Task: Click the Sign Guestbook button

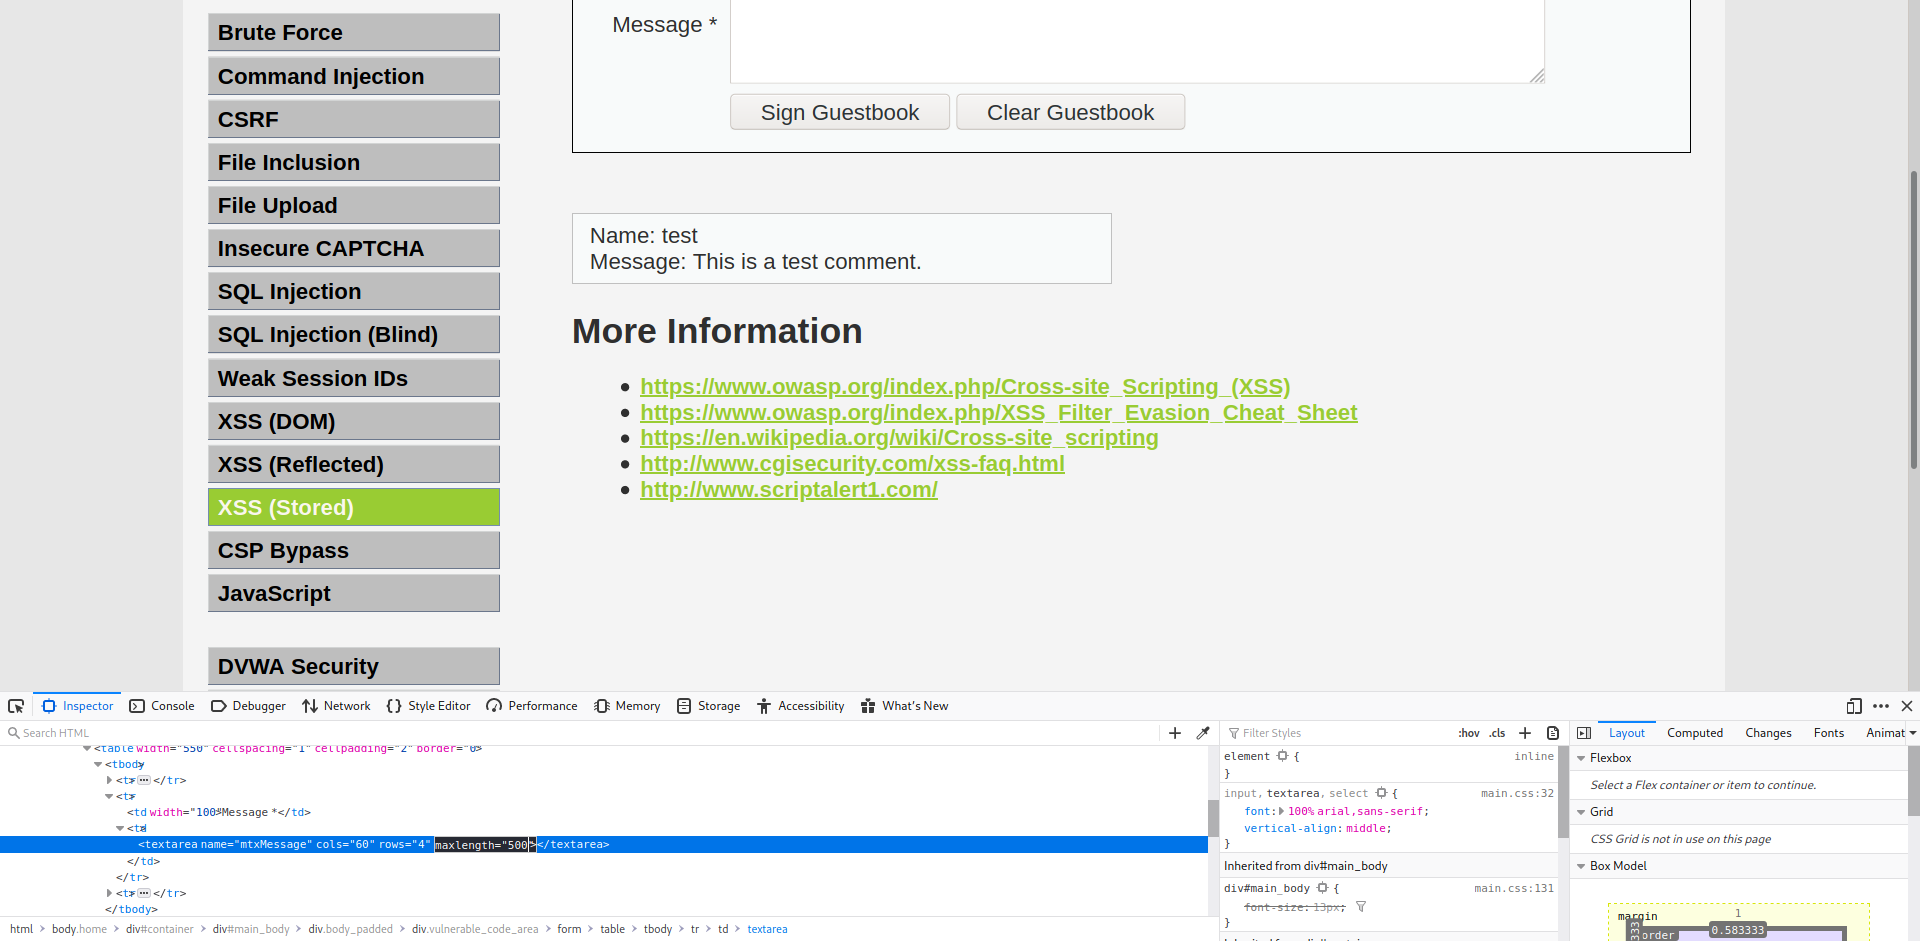Action: [x=840, y=112]
